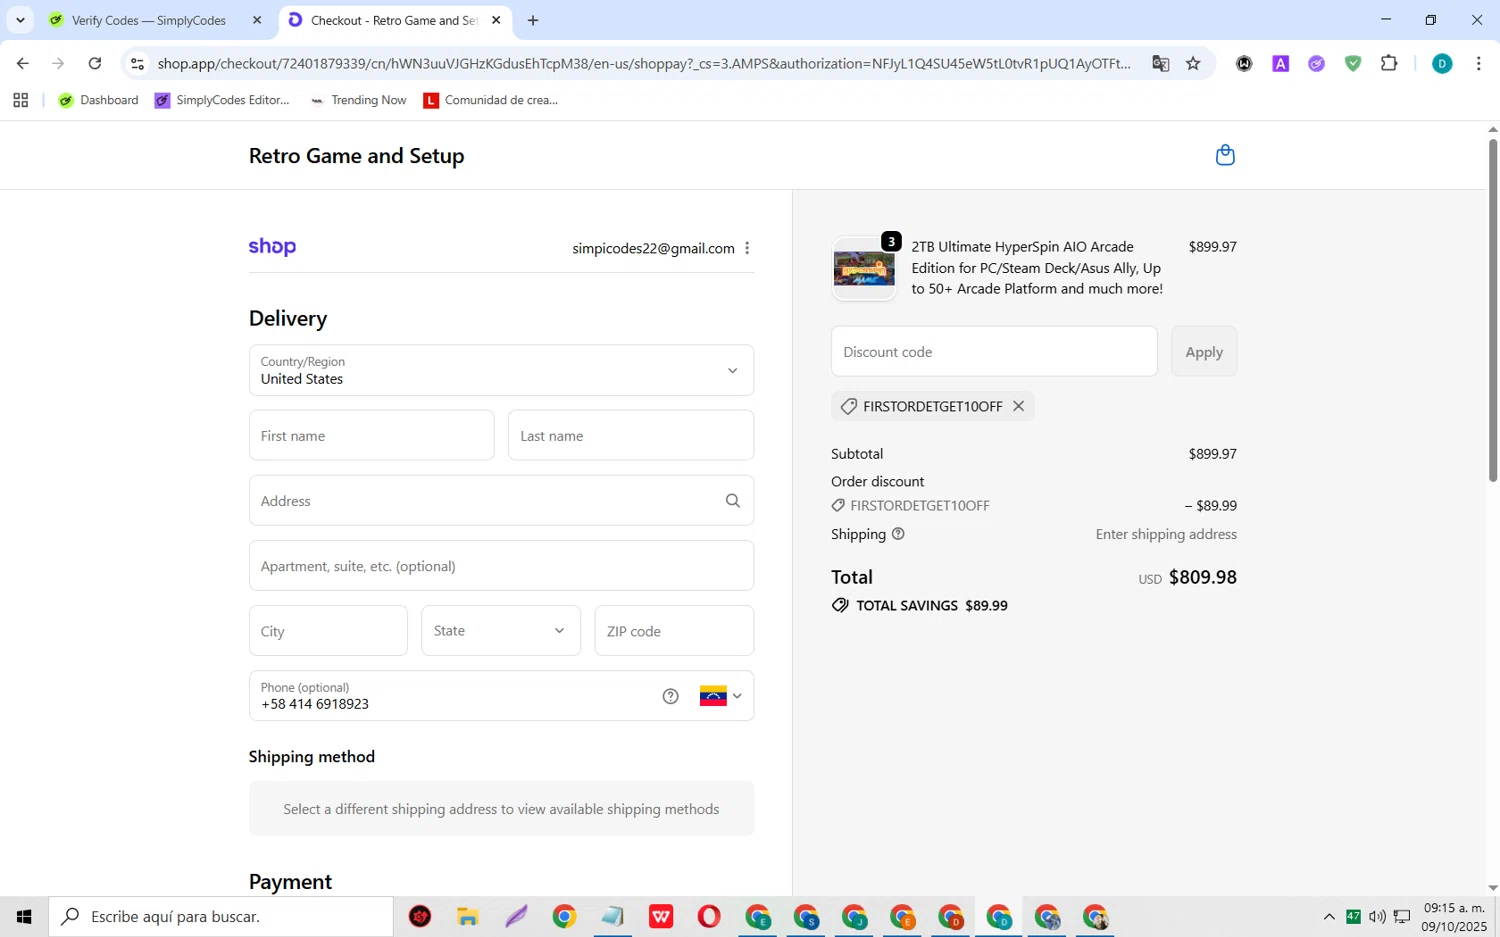Open the purple A extension
The image size is (1500, 937).
pyautogui.click(x=1280, y=64)
